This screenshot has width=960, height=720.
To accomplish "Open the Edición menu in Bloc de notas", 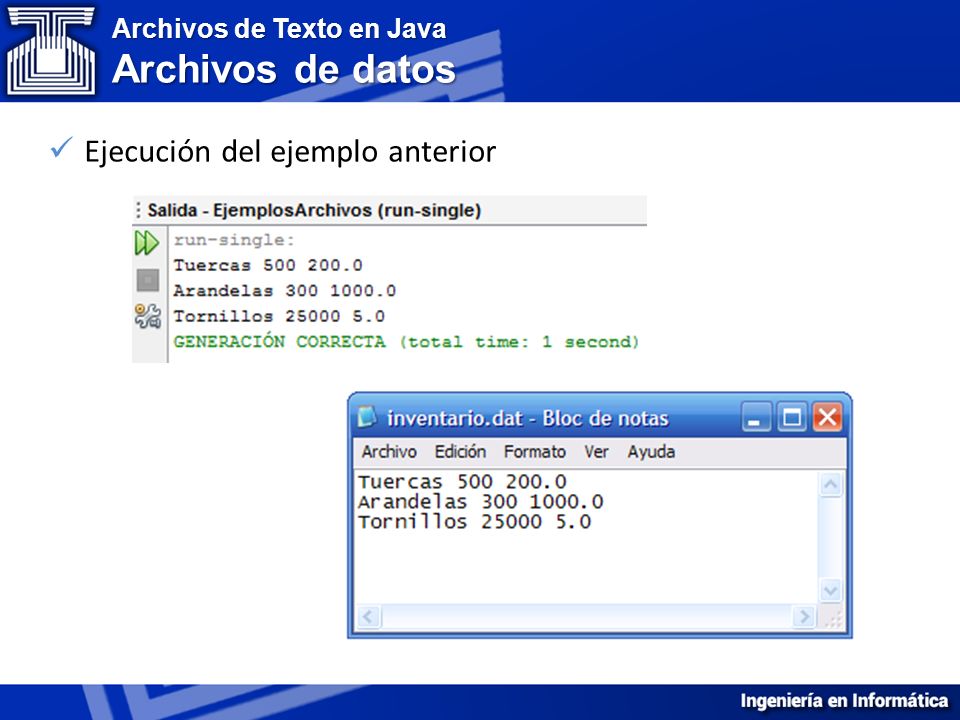I will (460, 452).
